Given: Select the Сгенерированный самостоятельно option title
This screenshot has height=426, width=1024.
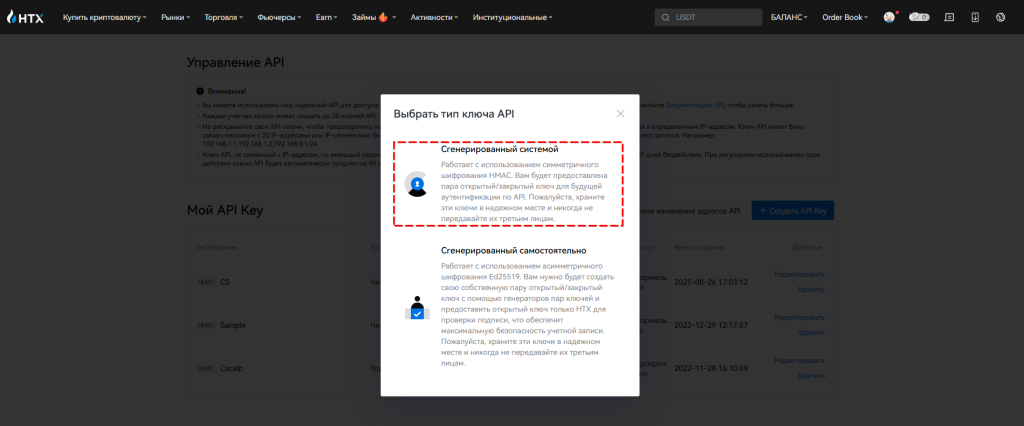Looking at the screenshot, I should (513, 250).
